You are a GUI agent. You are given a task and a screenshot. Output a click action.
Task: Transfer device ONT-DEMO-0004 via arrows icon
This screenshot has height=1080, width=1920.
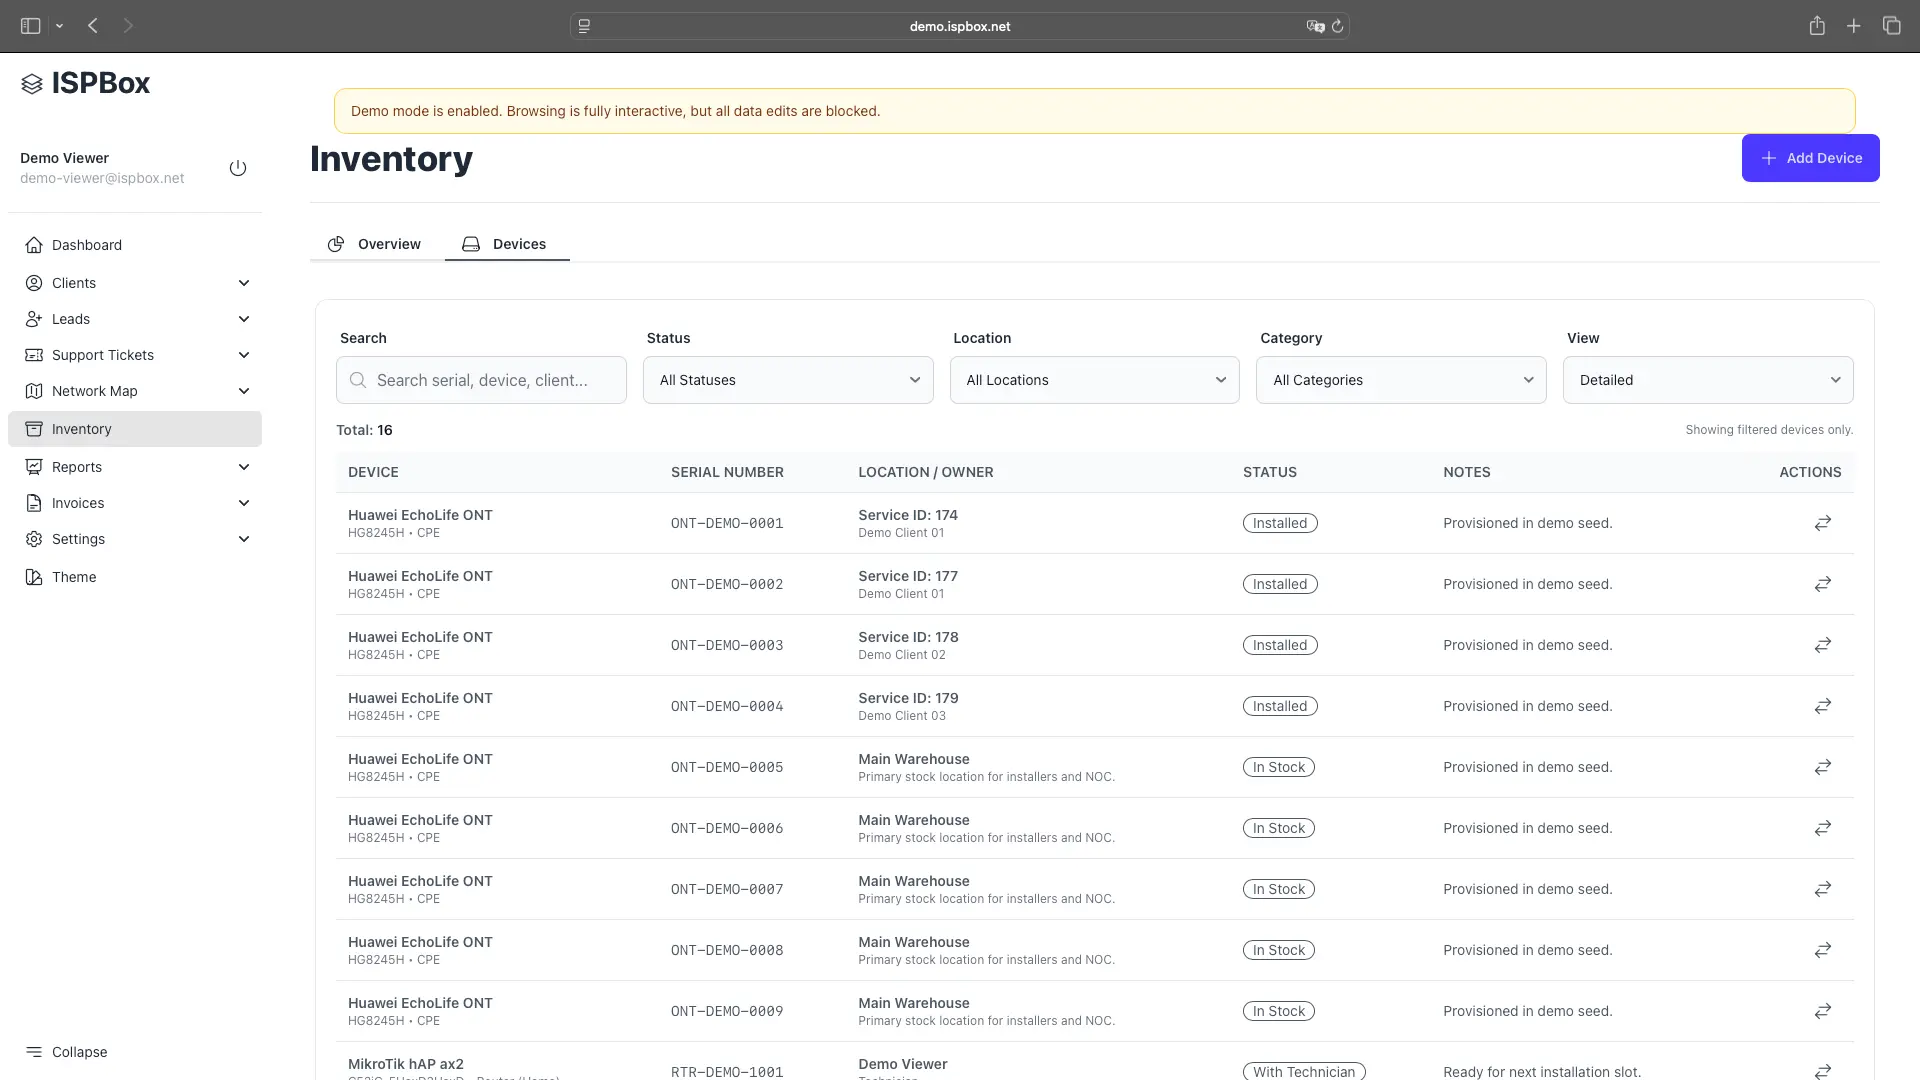pos(1823,706)
